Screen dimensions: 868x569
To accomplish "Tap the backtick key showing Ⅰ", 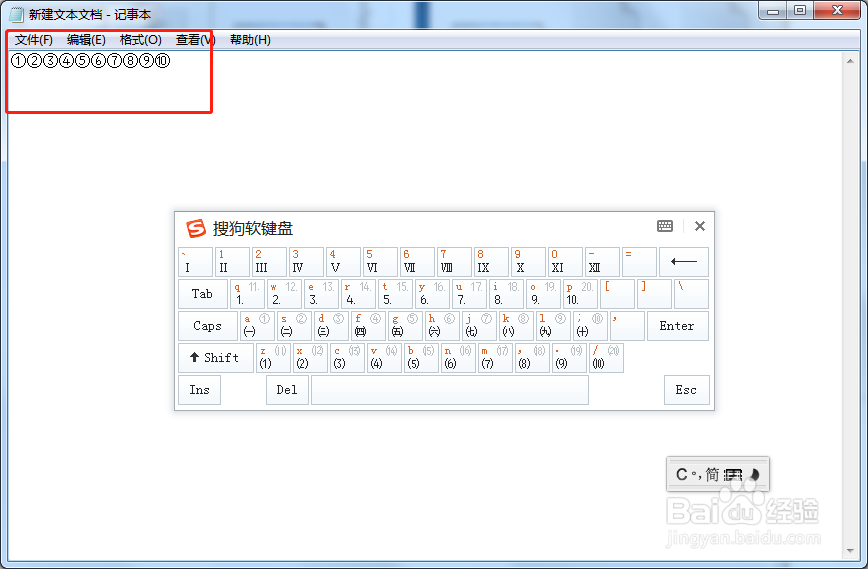I will coord(195,262).
